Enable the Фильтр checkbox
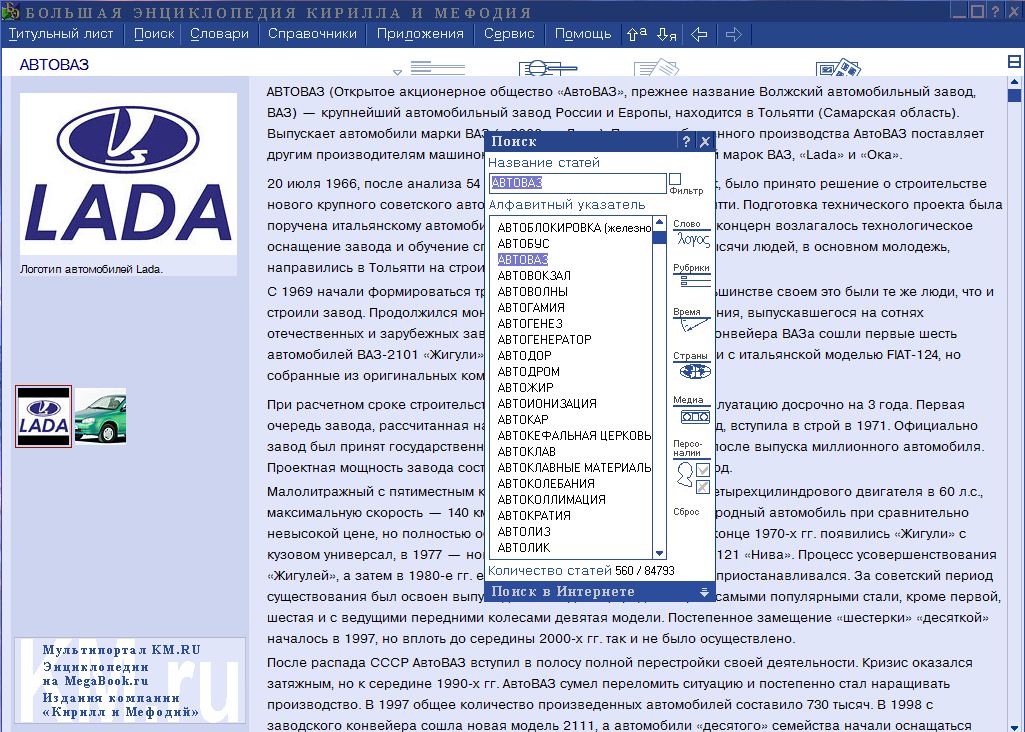Viewport: 1025px width, 732px height. tap(675, 179)
